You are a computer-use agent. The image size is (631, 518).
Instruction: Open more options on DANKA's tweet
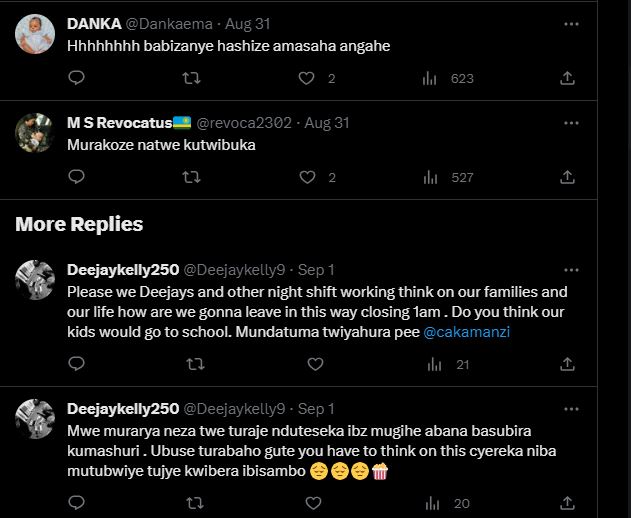pyautogui.click(x=571, y=23)
